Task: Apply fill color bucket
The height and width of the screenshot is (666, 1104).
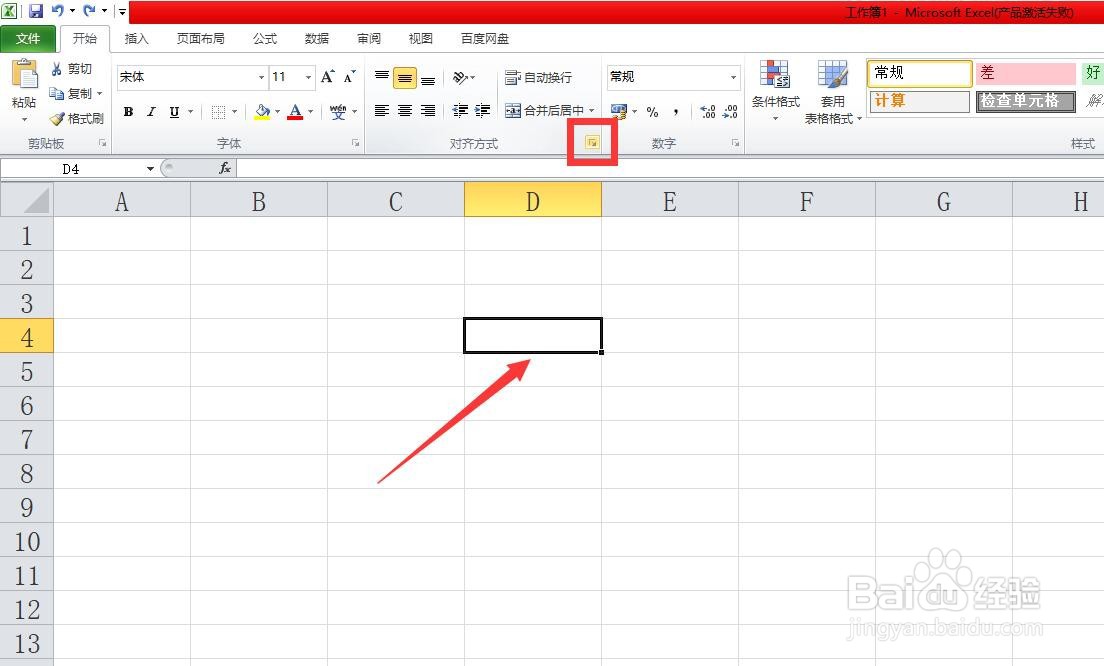Action: click(262, 111)
